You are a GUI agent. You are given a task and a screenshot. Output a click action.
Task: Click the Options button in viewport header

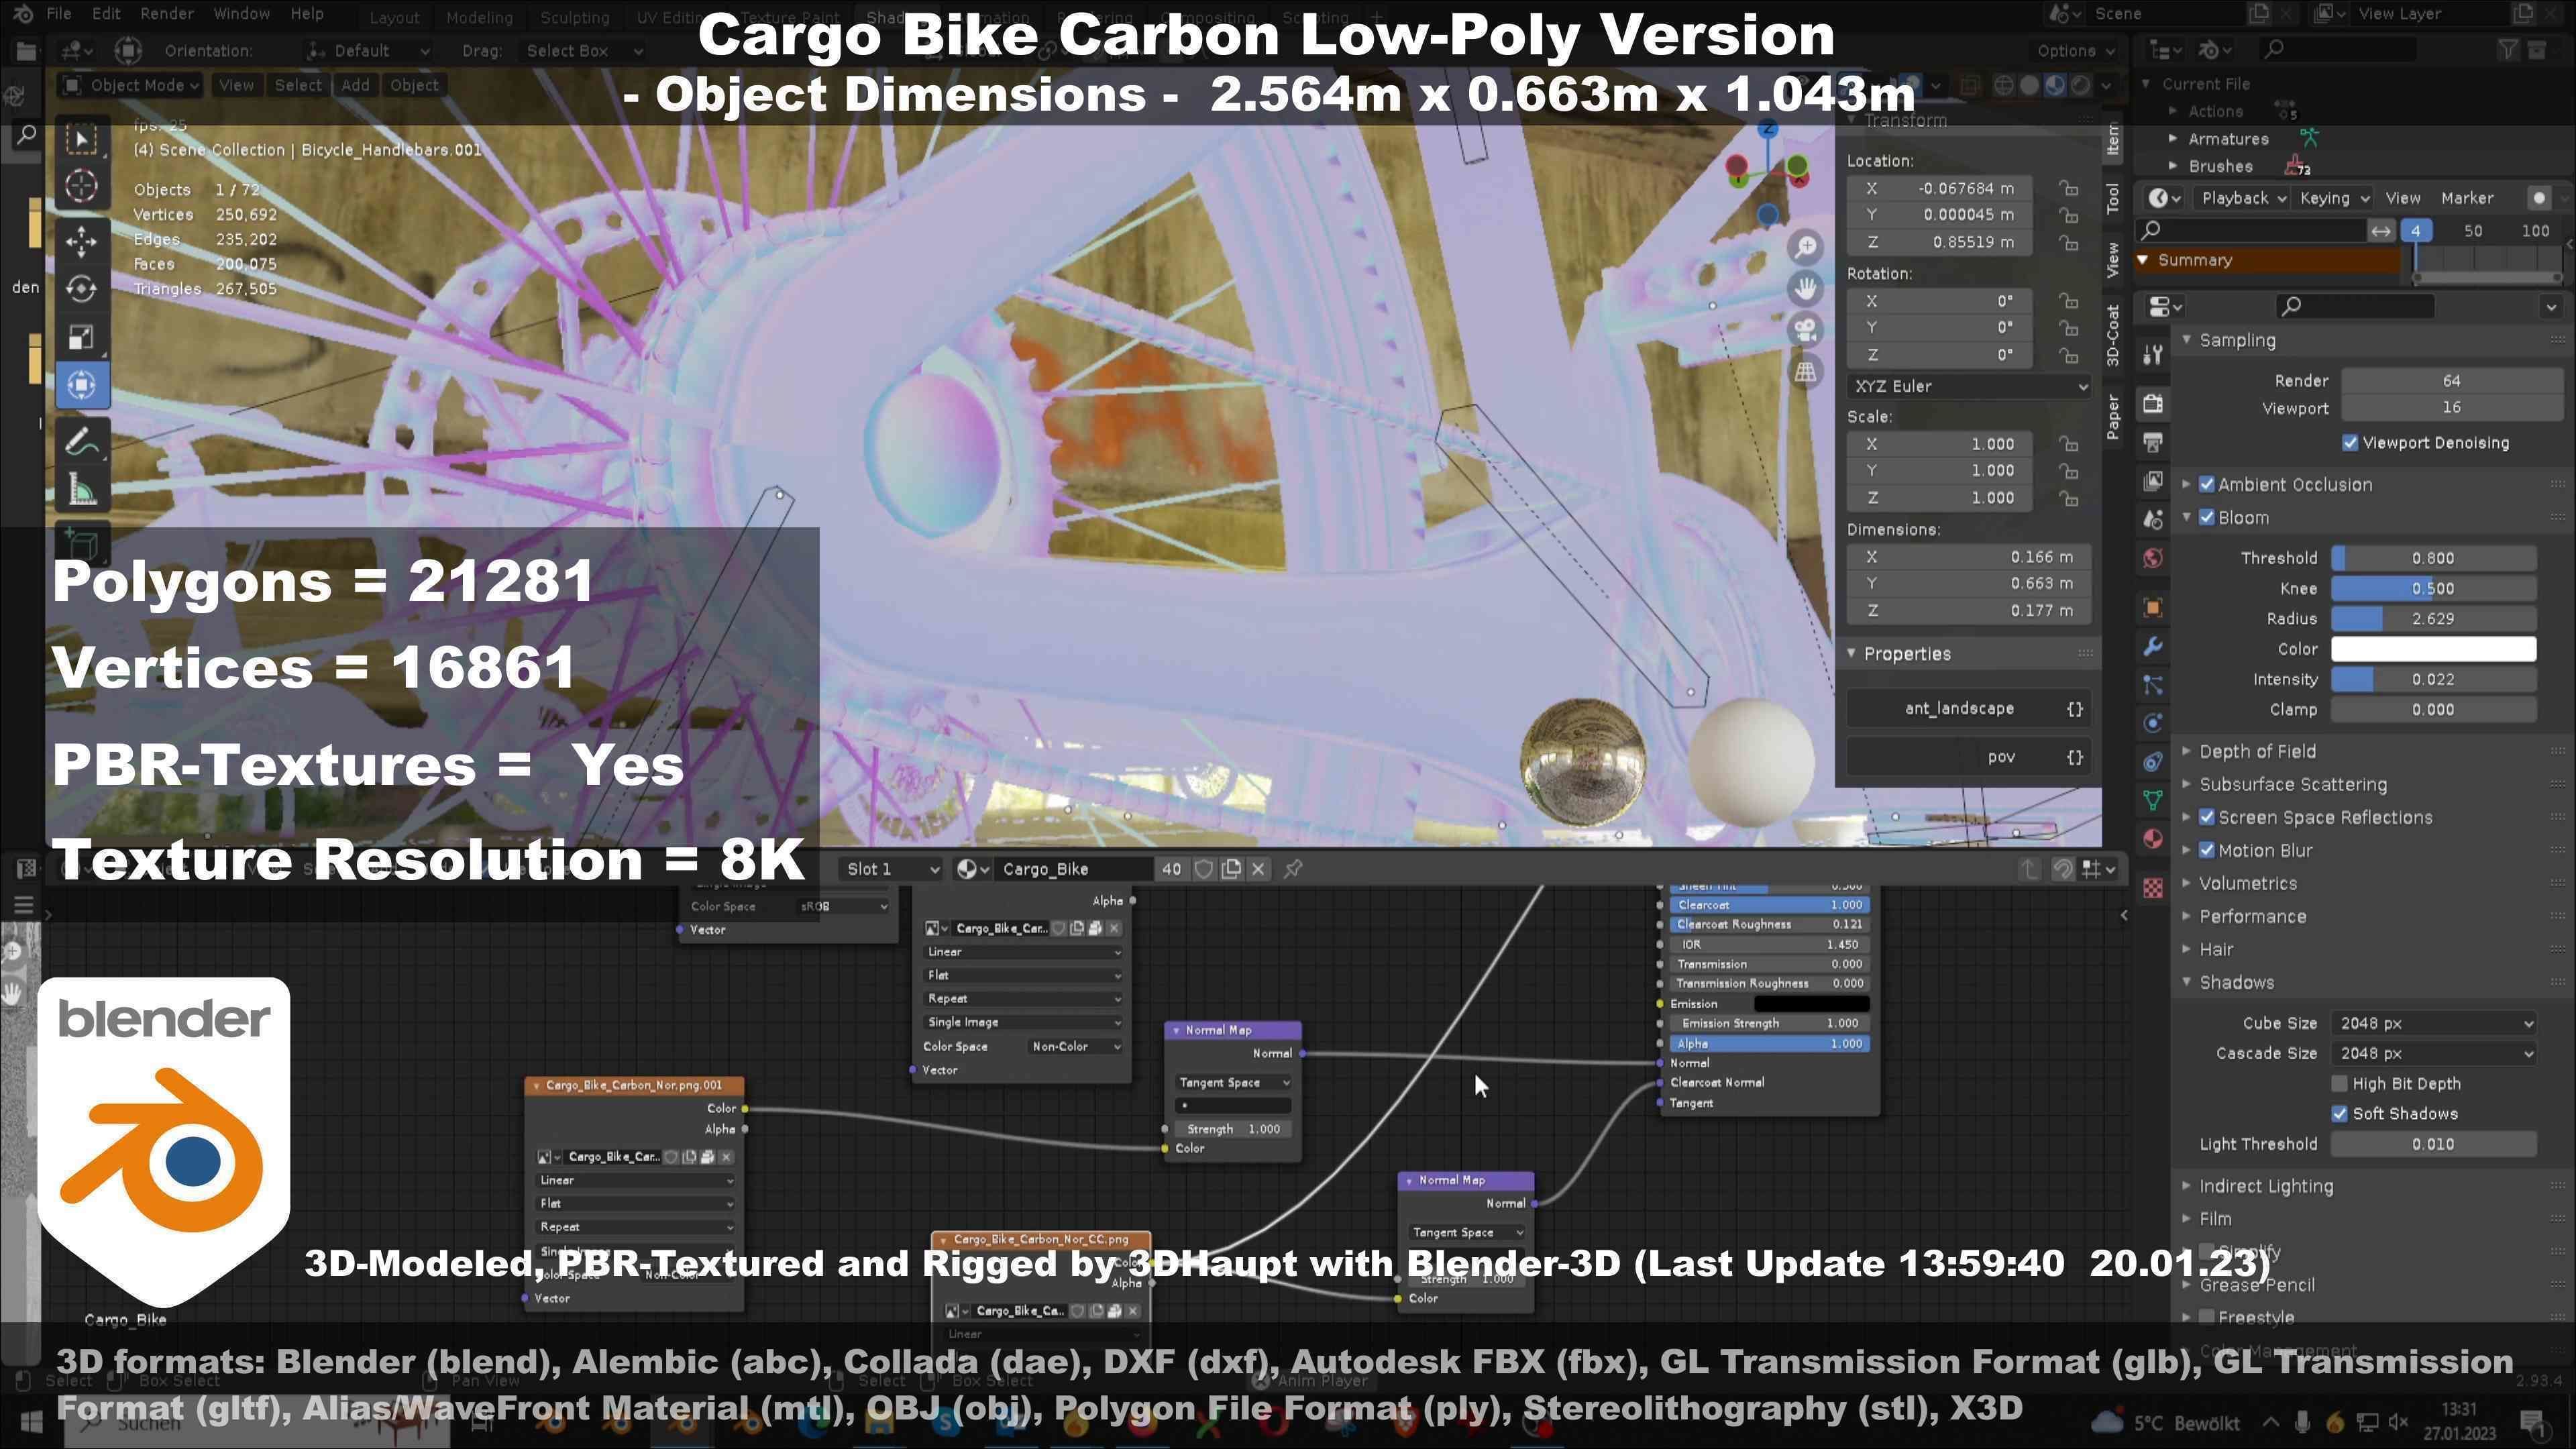pyautogui.click(x=2075, y=51)
